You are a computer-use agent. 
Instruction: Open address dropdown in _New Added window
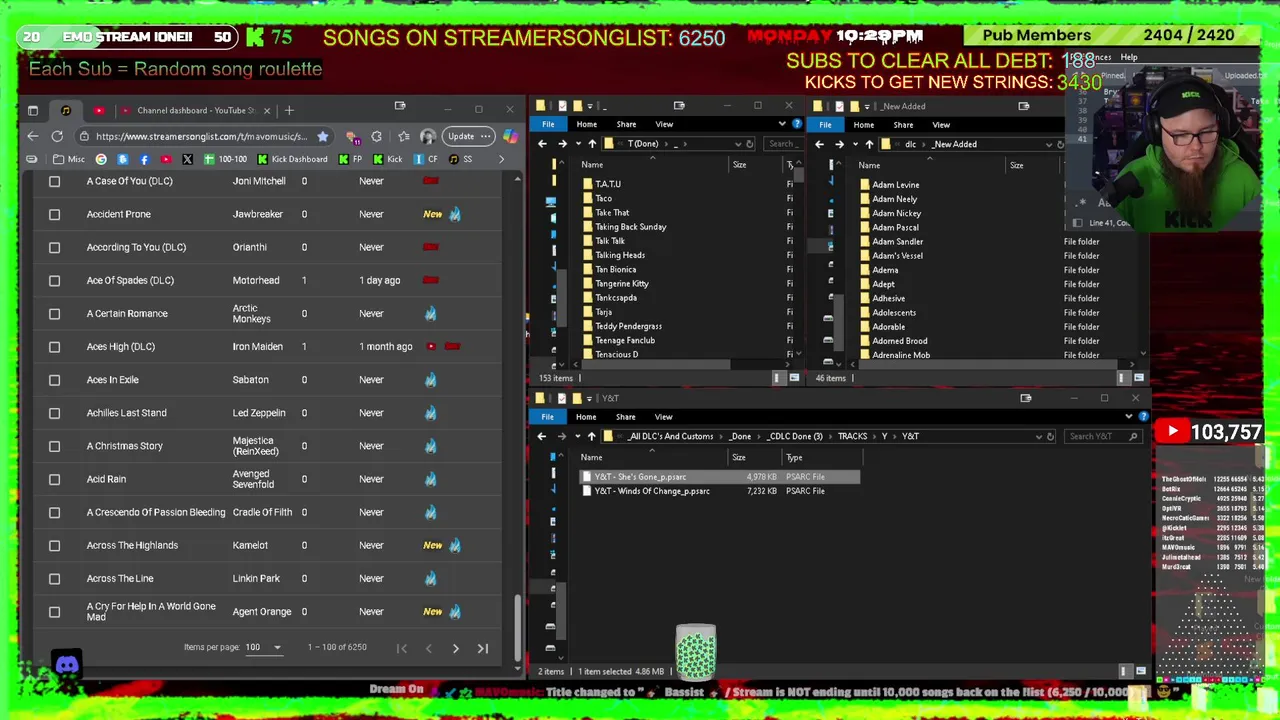coord(1049,144)
